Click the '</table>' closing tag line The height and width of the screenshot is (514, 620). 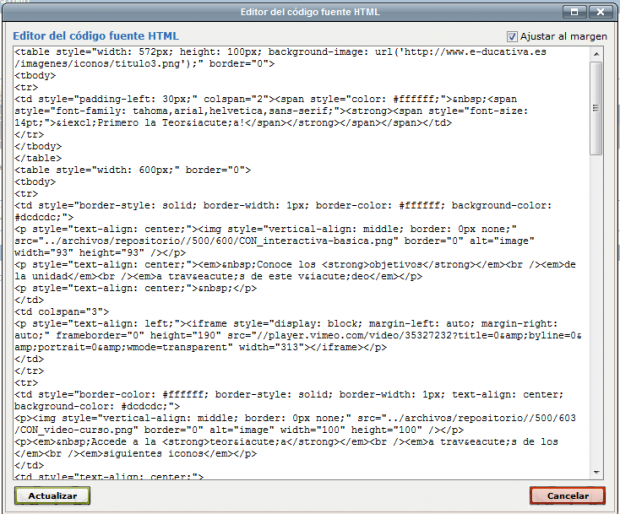[38, 158]
